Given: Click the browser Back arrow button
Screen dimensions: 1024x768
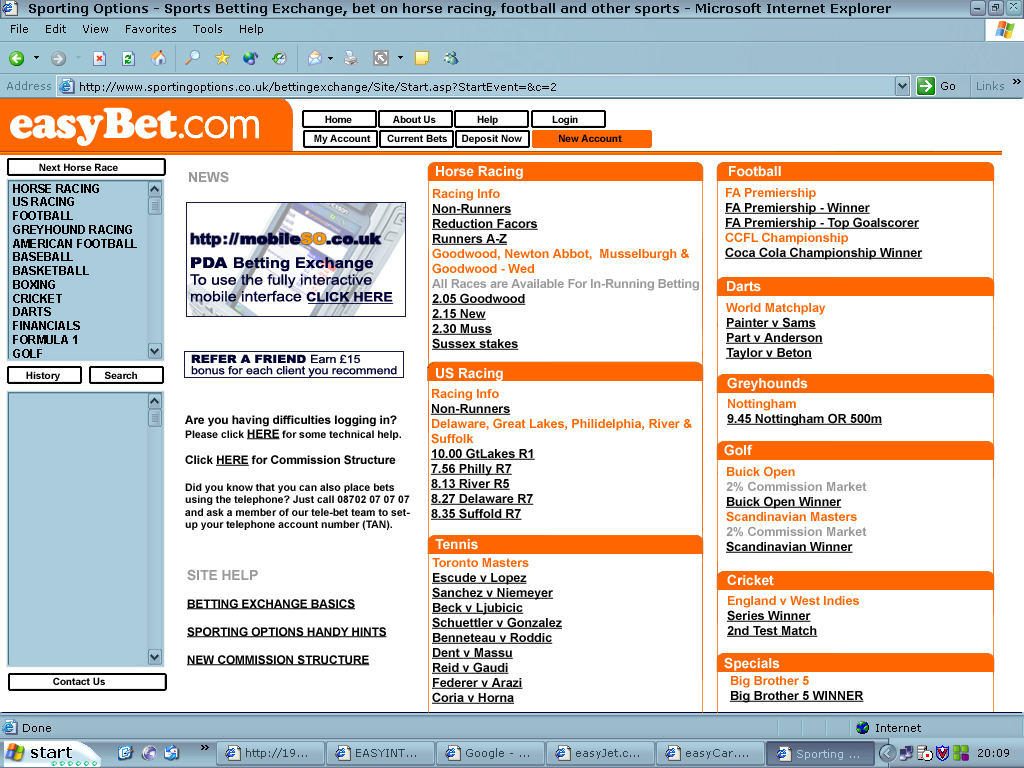Looking at the screenshot, I should click(x=17, y=58).
